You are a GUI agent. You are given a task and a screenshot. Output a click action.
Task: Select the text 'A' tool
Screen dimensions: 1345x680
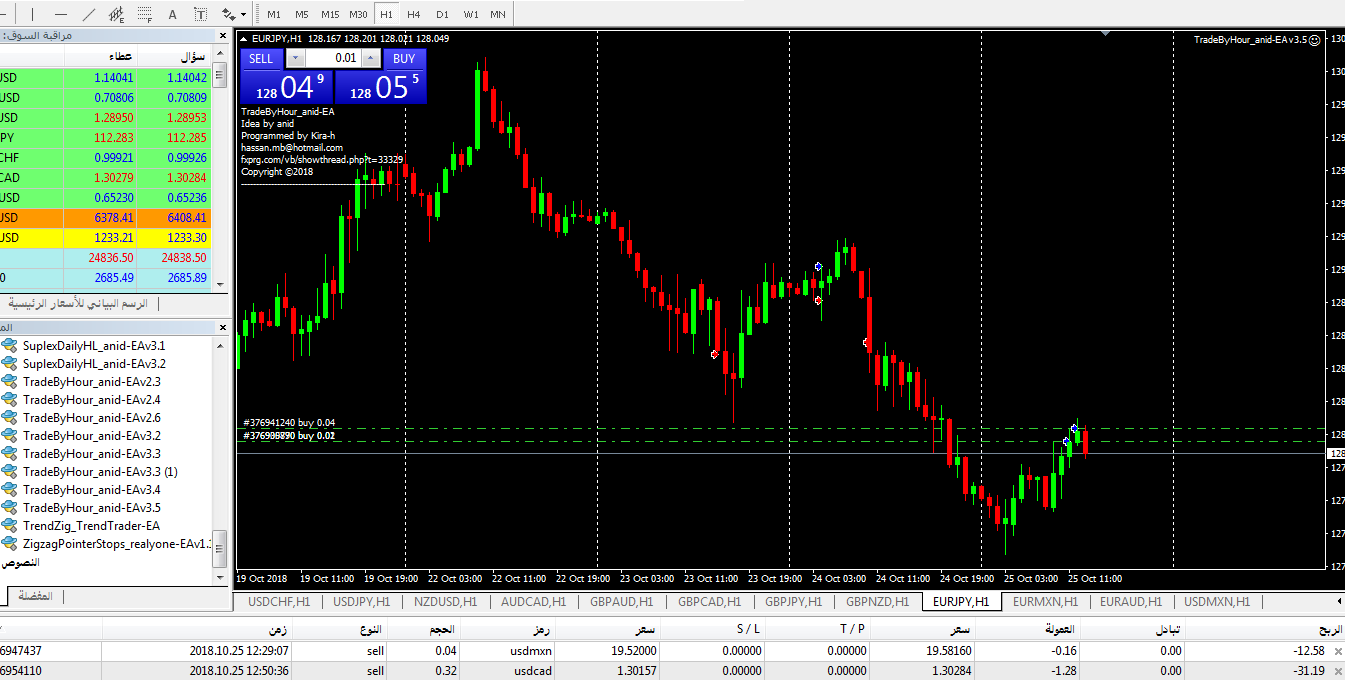(x=173, y=15)
